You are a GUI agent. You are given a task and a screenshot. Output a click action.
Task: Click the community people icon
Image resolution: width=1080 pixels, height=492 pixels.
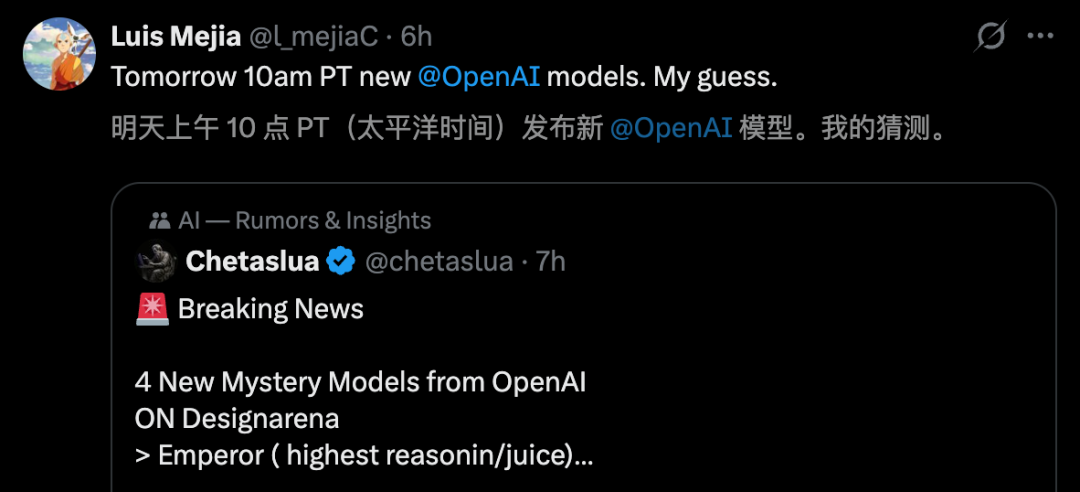click(x=158, y=221)
